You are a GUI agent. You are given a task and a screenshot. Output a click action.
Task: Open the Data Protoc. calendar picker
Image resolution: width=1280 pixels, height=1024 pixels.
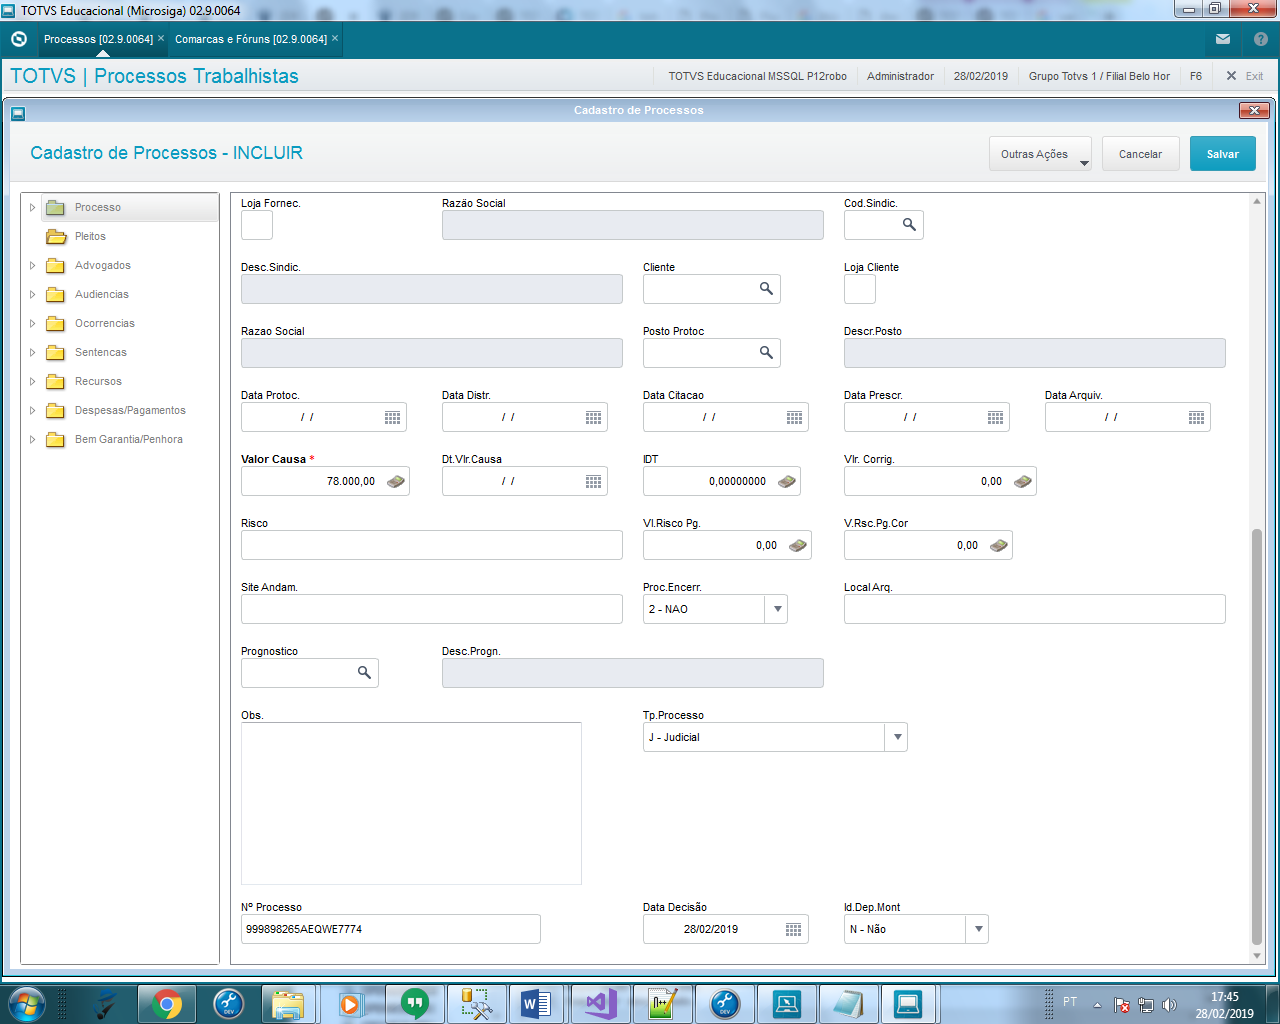(393, 417)
